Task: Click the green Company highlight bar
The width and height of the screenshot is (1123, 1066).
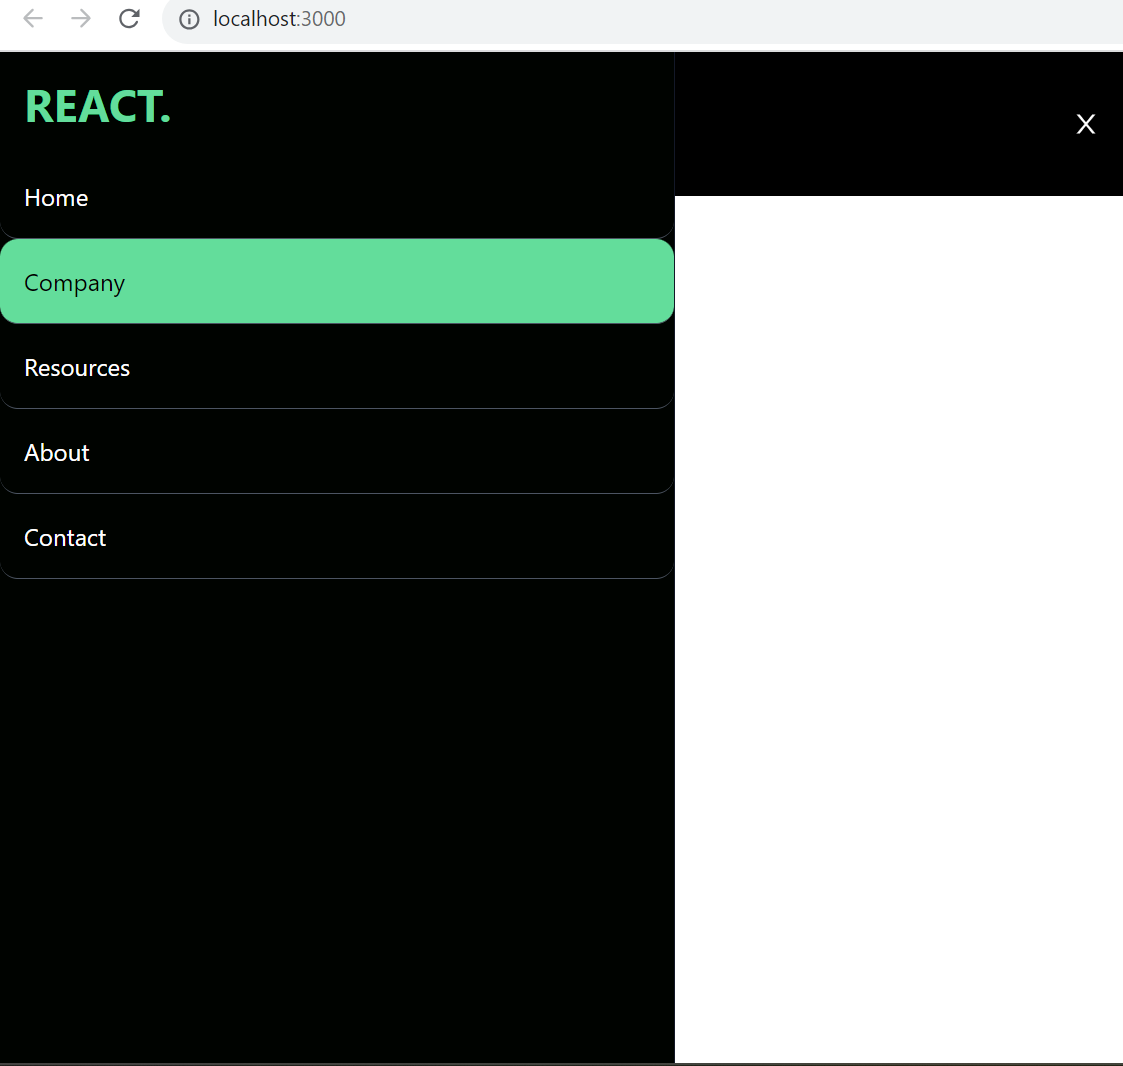Action: 337,281
